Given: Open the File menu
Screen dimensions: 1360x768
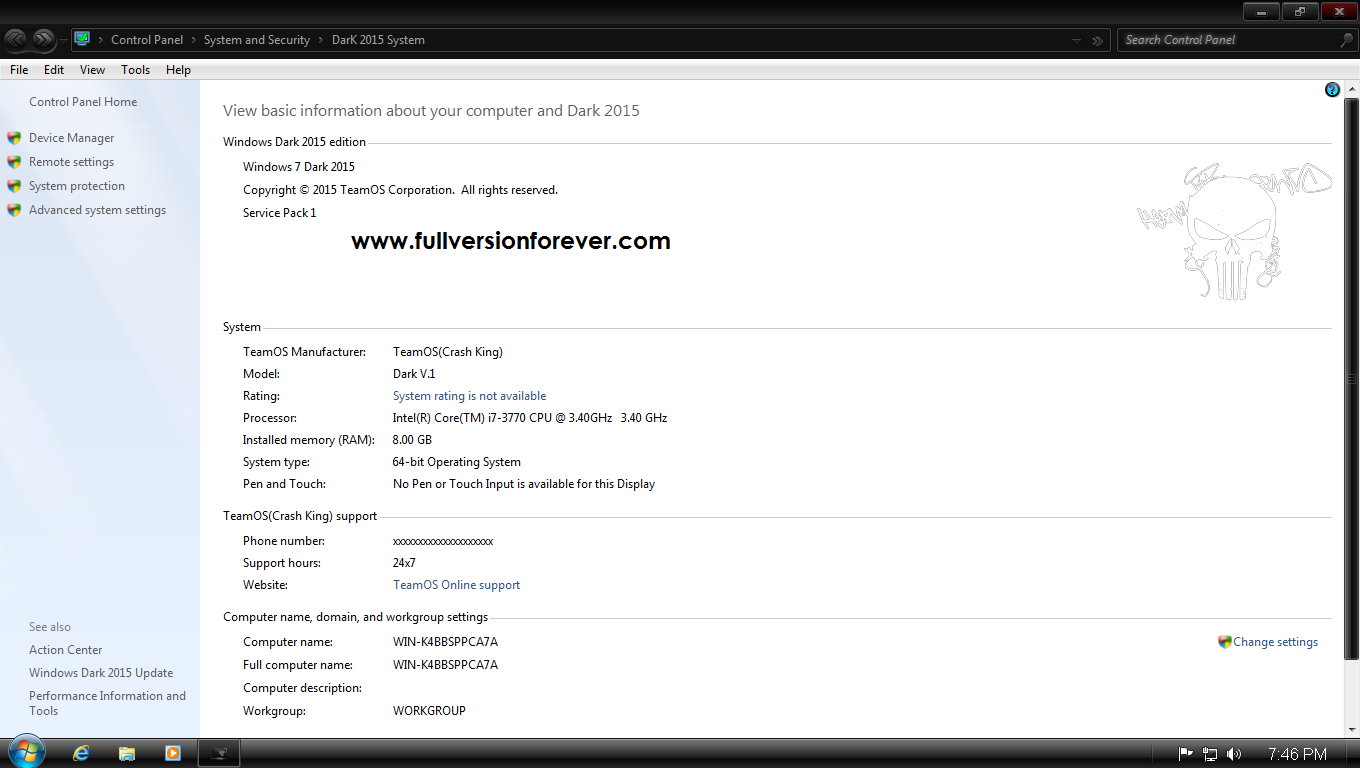Looking at the screenshot, I should [19, 70].
